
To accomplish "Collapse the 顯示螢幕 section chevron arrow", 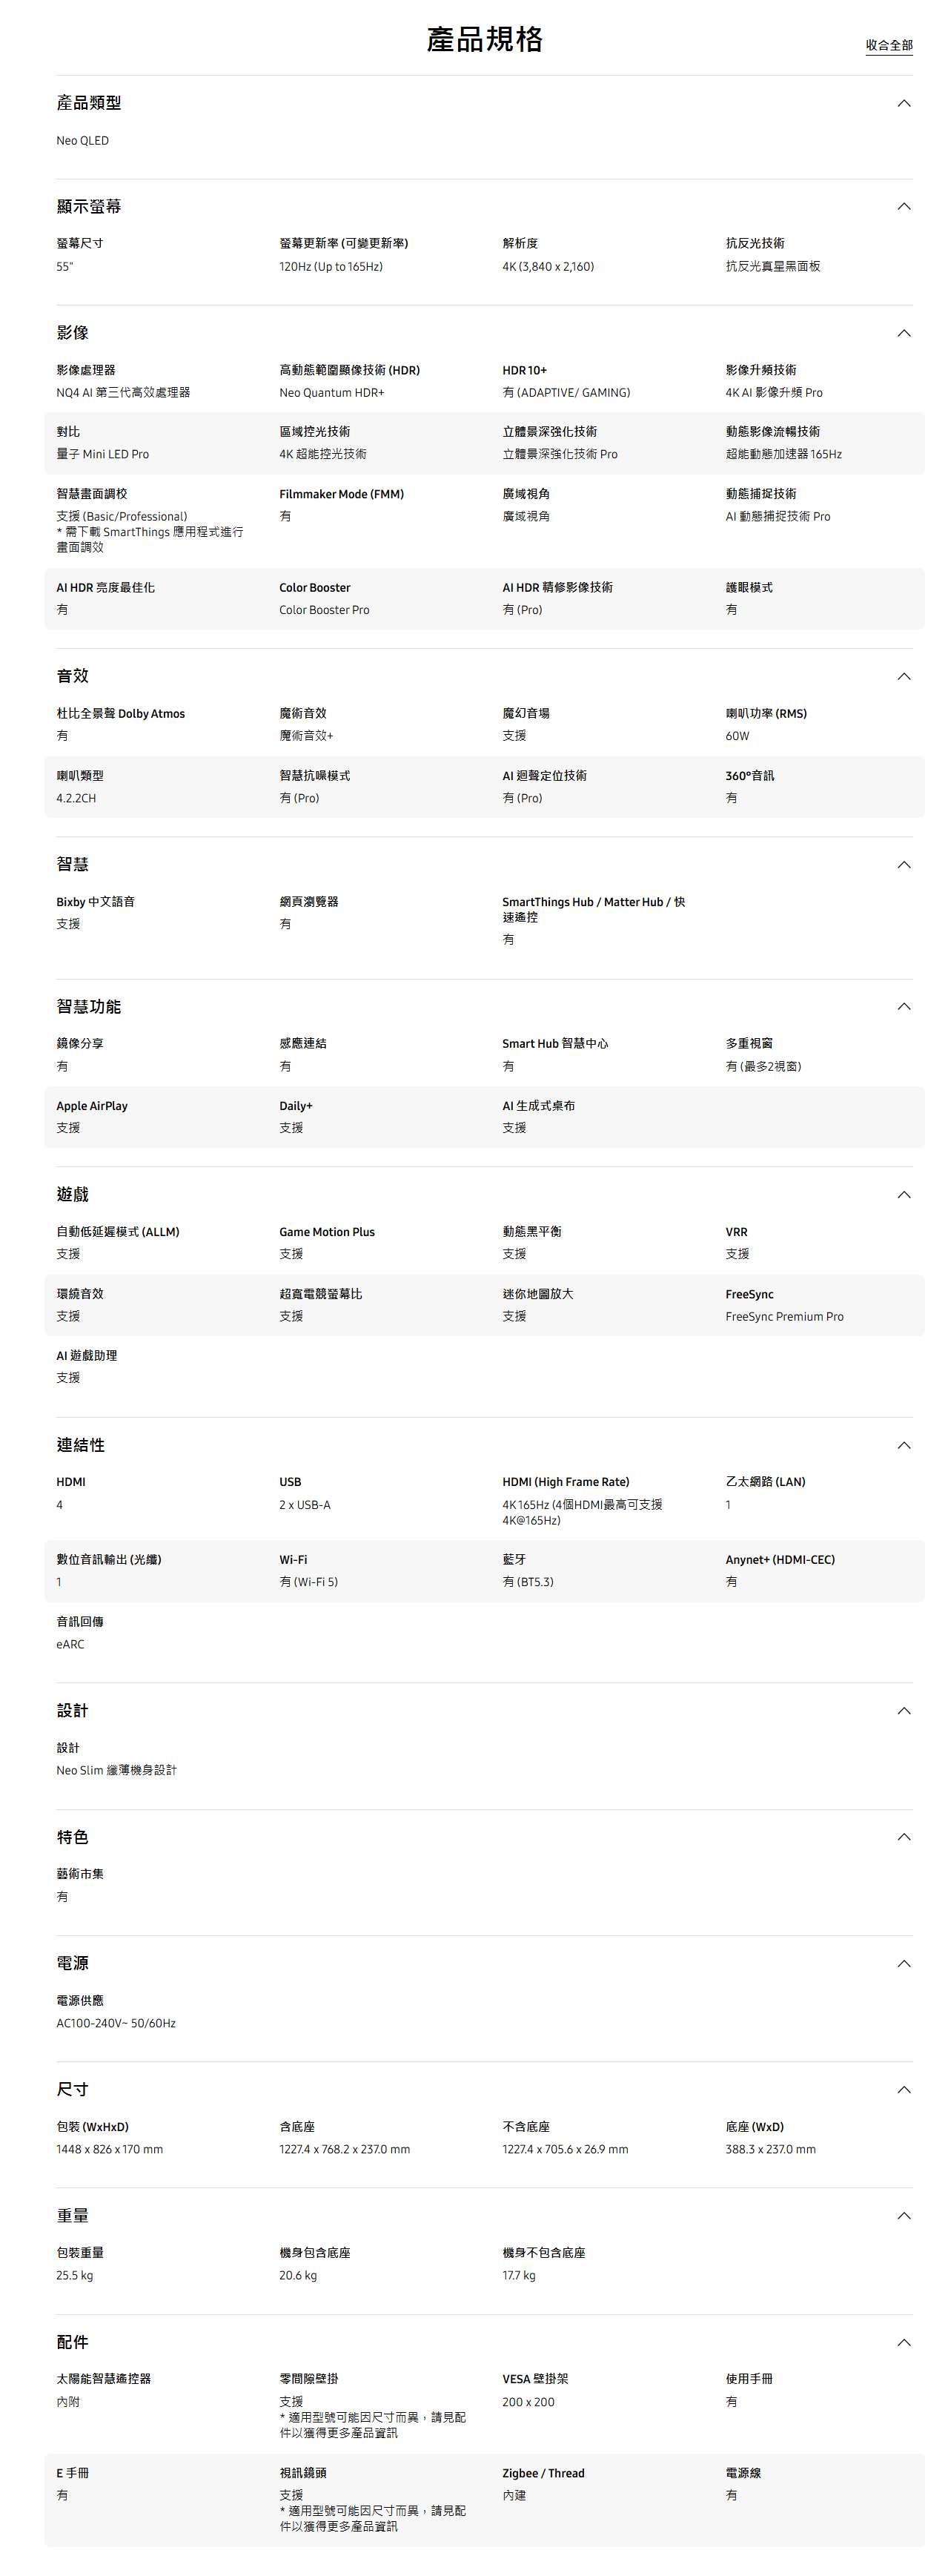I will point(903,207).
